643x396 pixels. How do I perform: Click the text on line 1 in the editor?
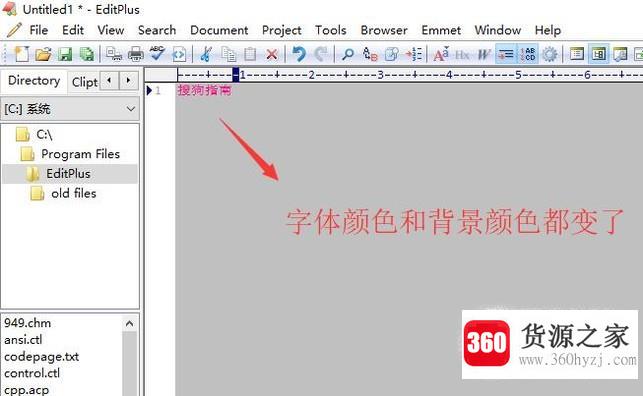pos(204,90)
